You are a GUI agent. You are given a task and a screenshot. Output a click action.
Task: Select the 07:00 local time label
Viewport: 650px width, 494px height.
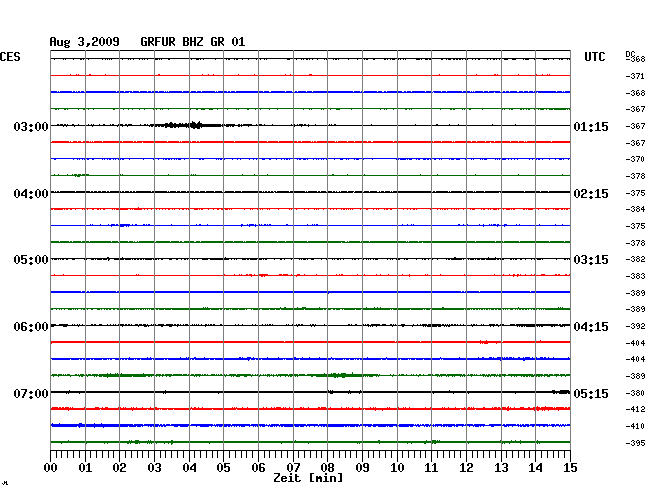click(x=31, y=393)
